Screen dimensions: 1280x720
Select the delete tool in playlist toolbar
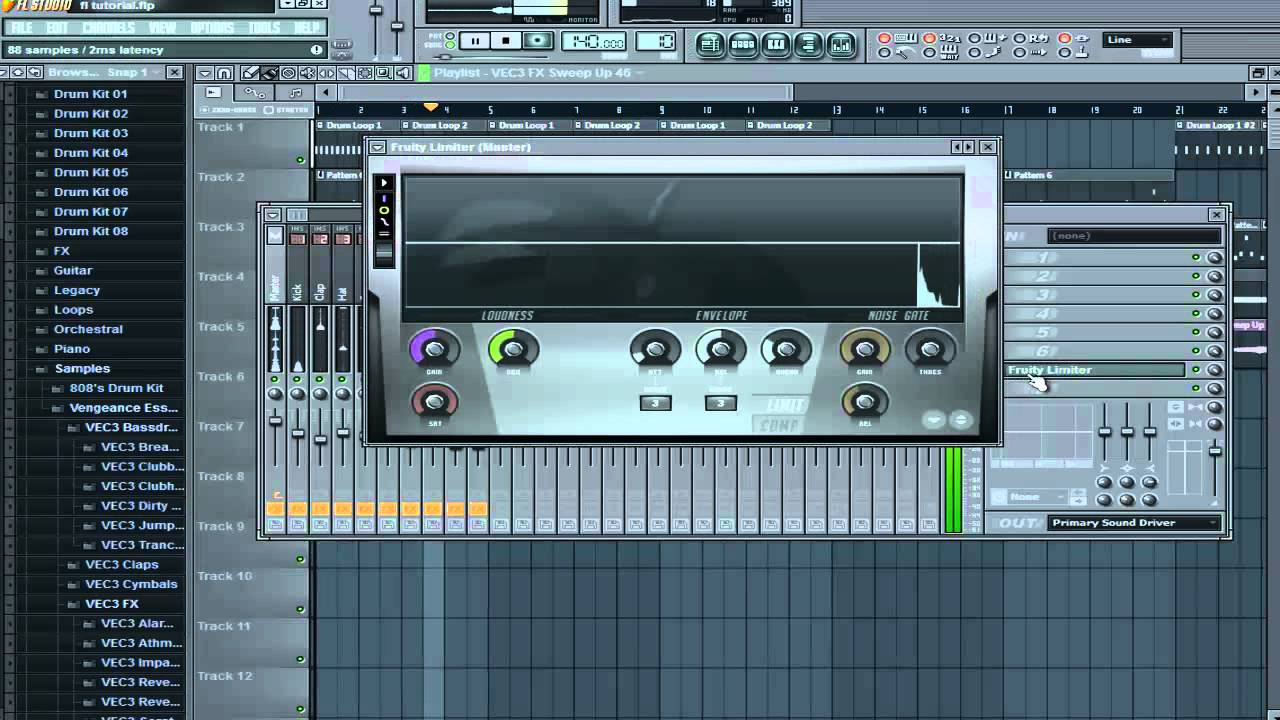click(x=289, y=73)
